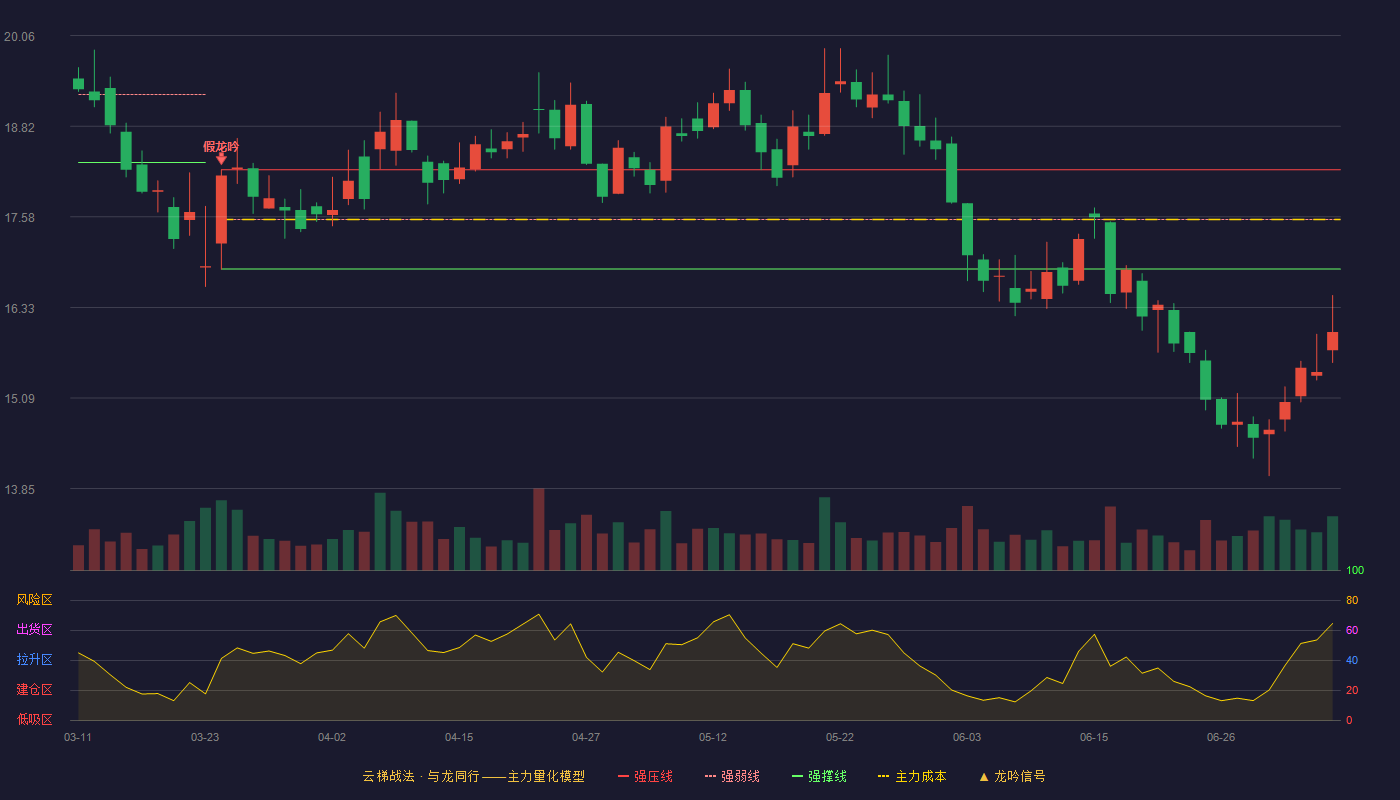Click the red 0 indicator scale value

click(x=1349, y=720)
